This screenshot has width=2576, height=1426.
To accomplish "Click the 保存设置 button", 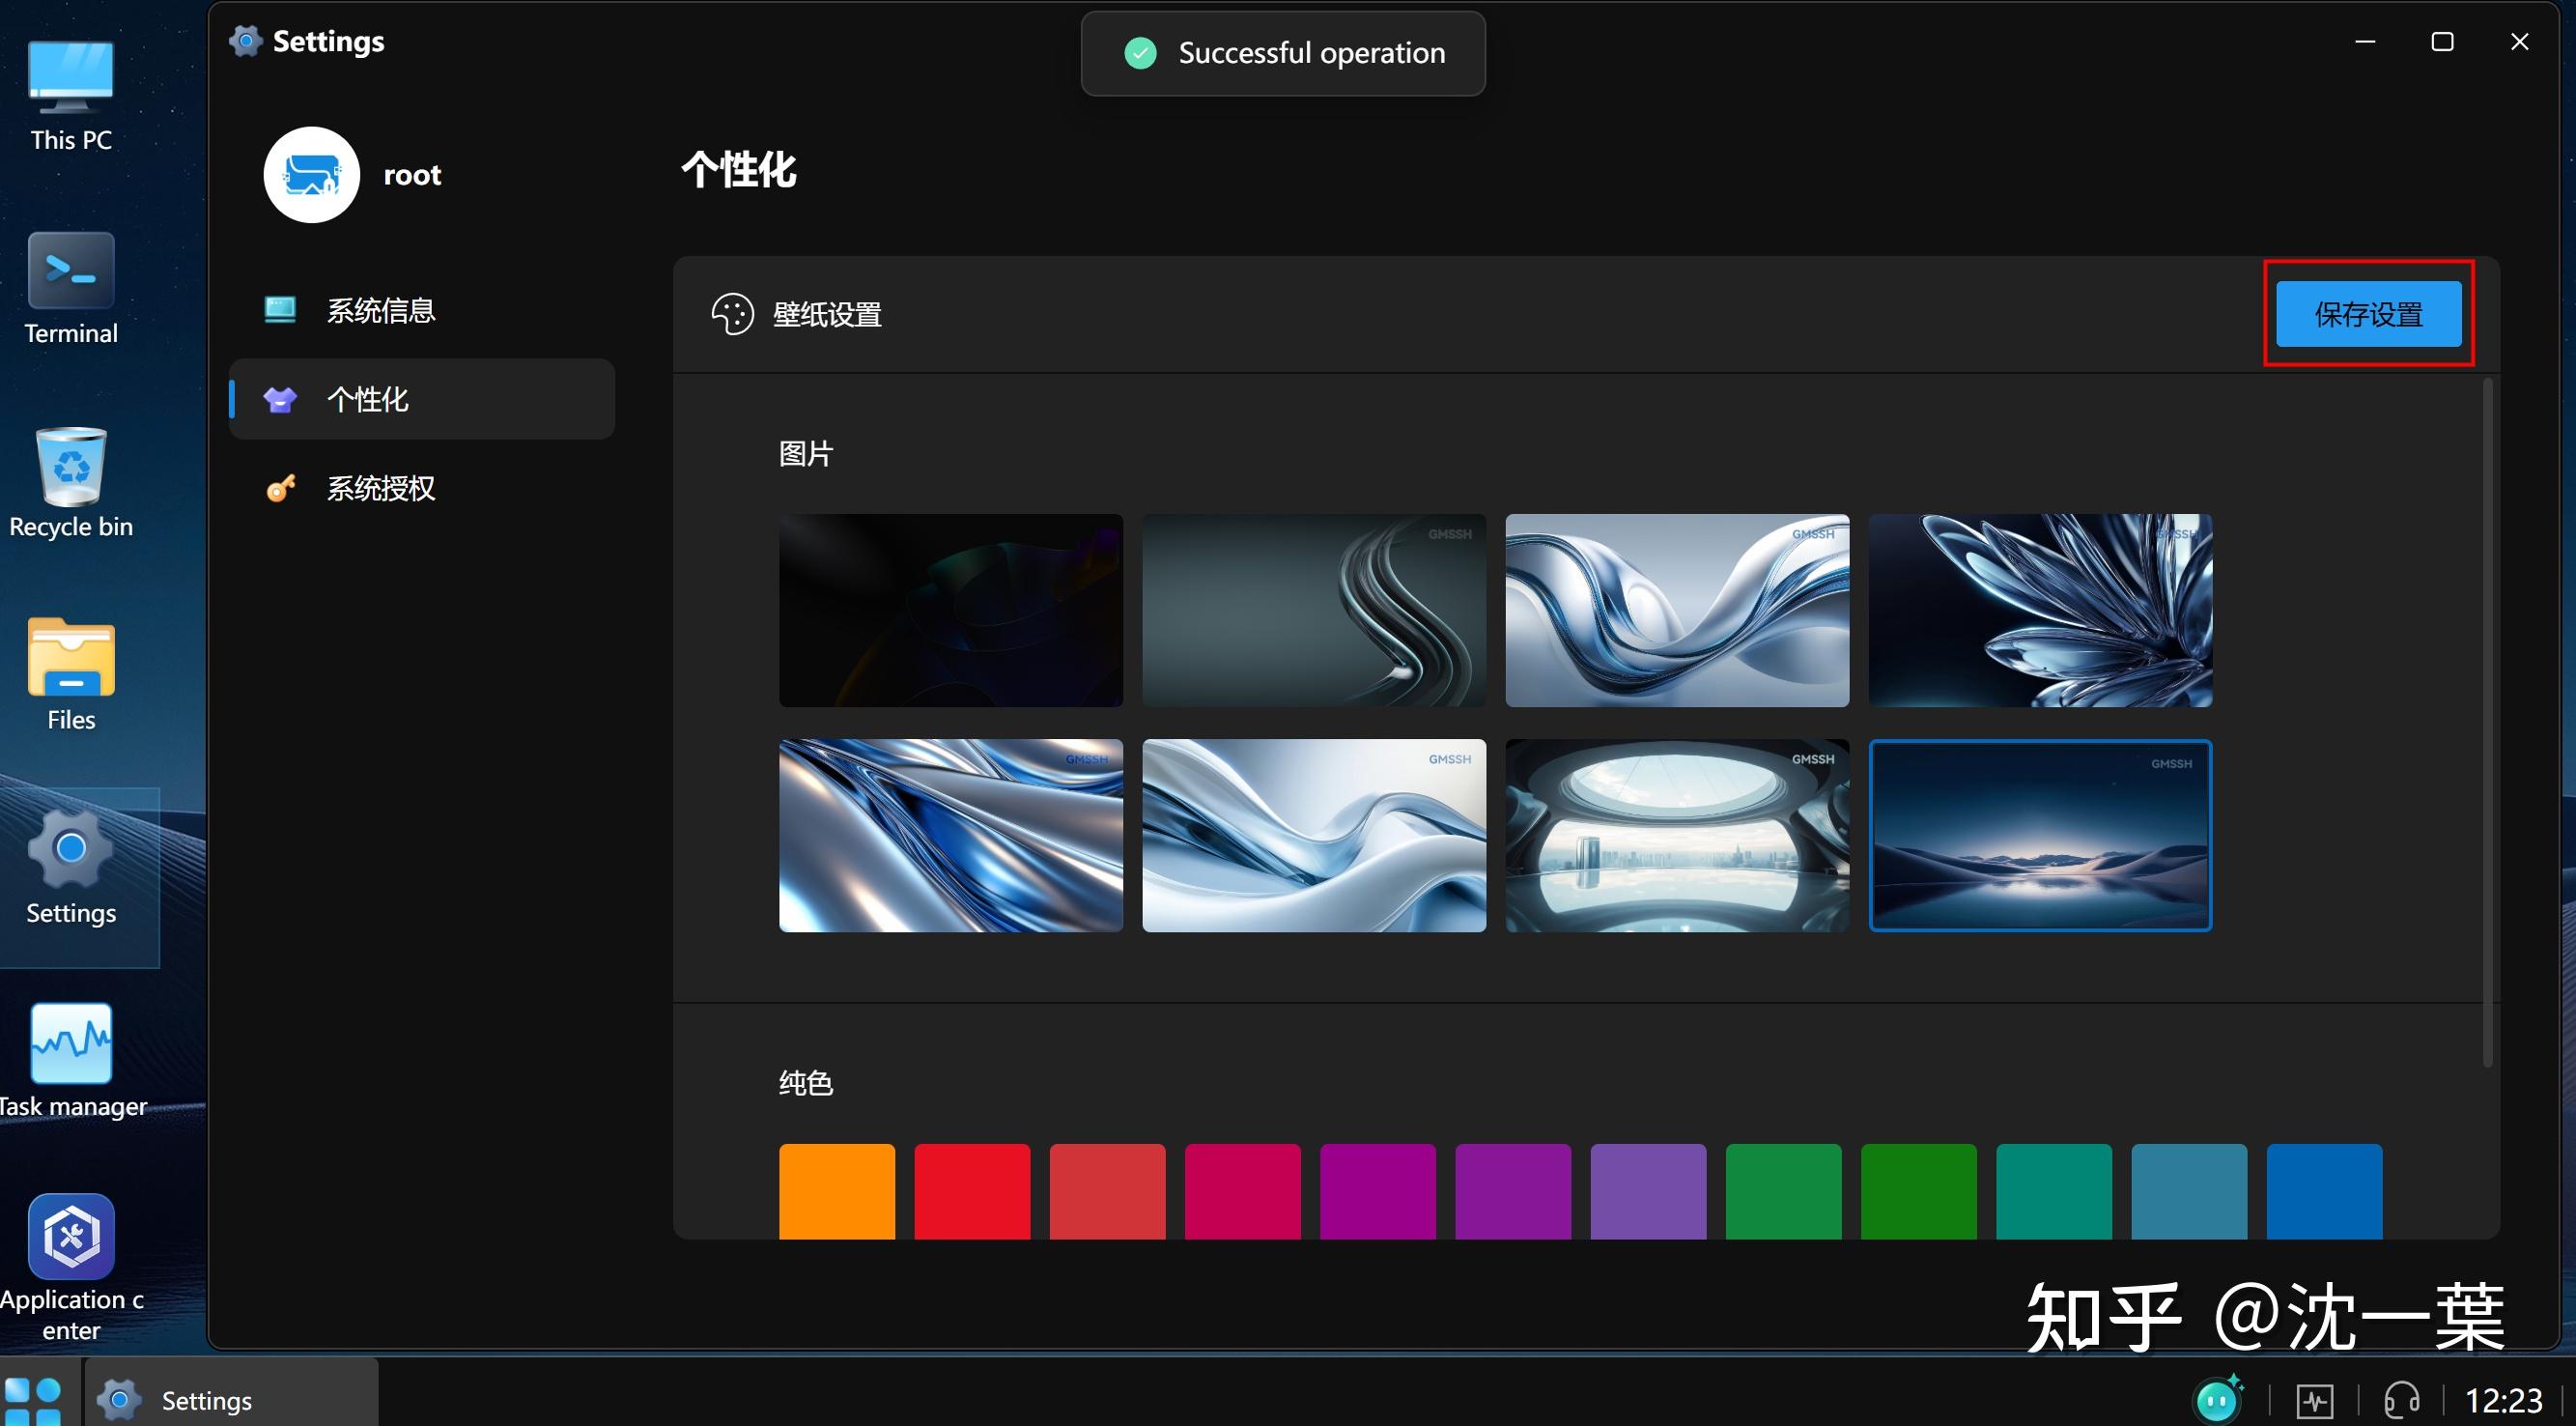I will tap(2368, 314).
